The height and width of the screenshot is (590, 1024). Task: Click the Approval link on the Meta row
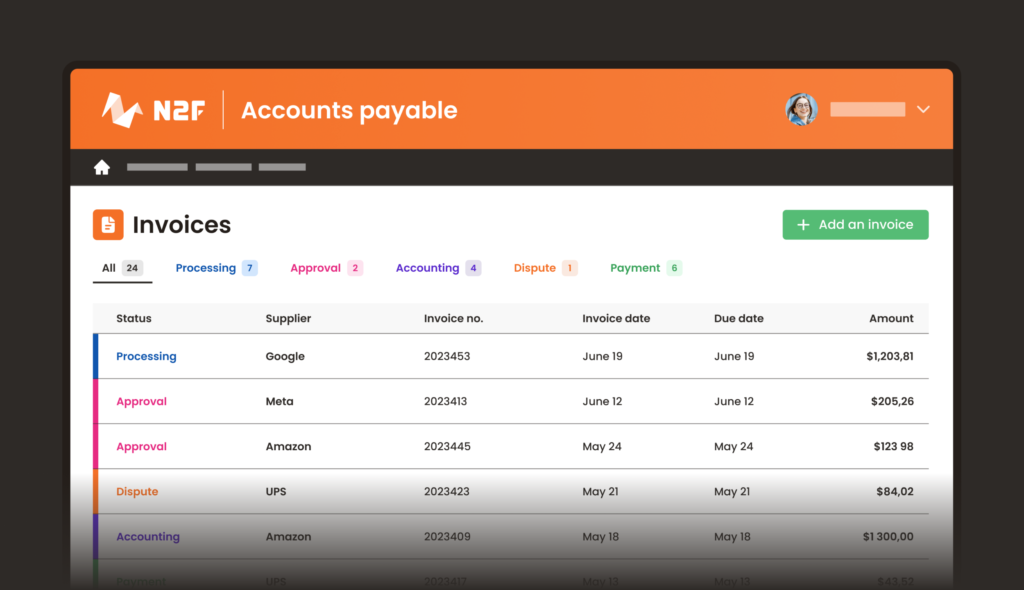[x=141, y=401]
